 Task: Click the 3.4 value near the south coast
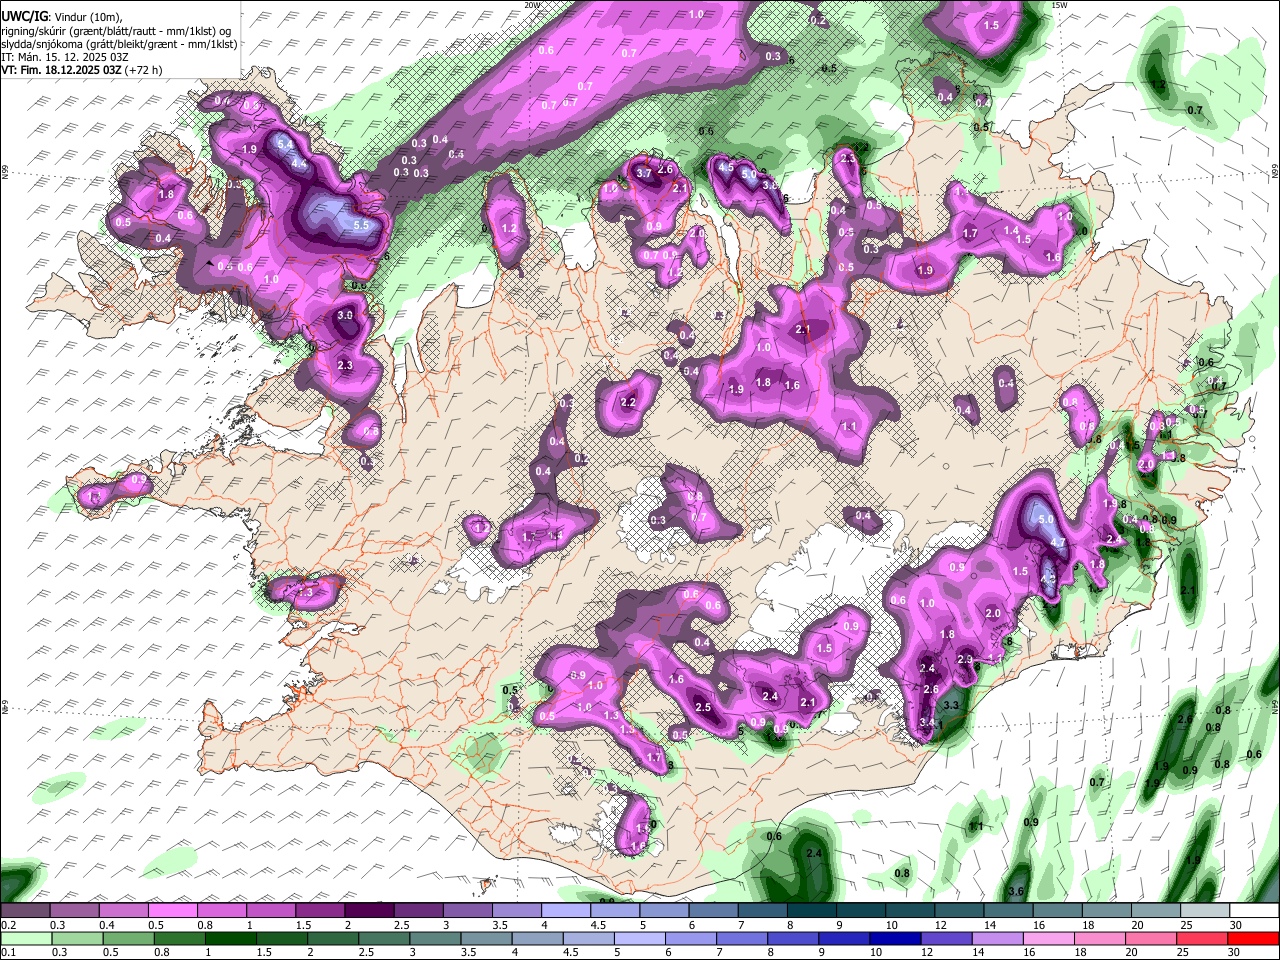click(x=927, y=722)
